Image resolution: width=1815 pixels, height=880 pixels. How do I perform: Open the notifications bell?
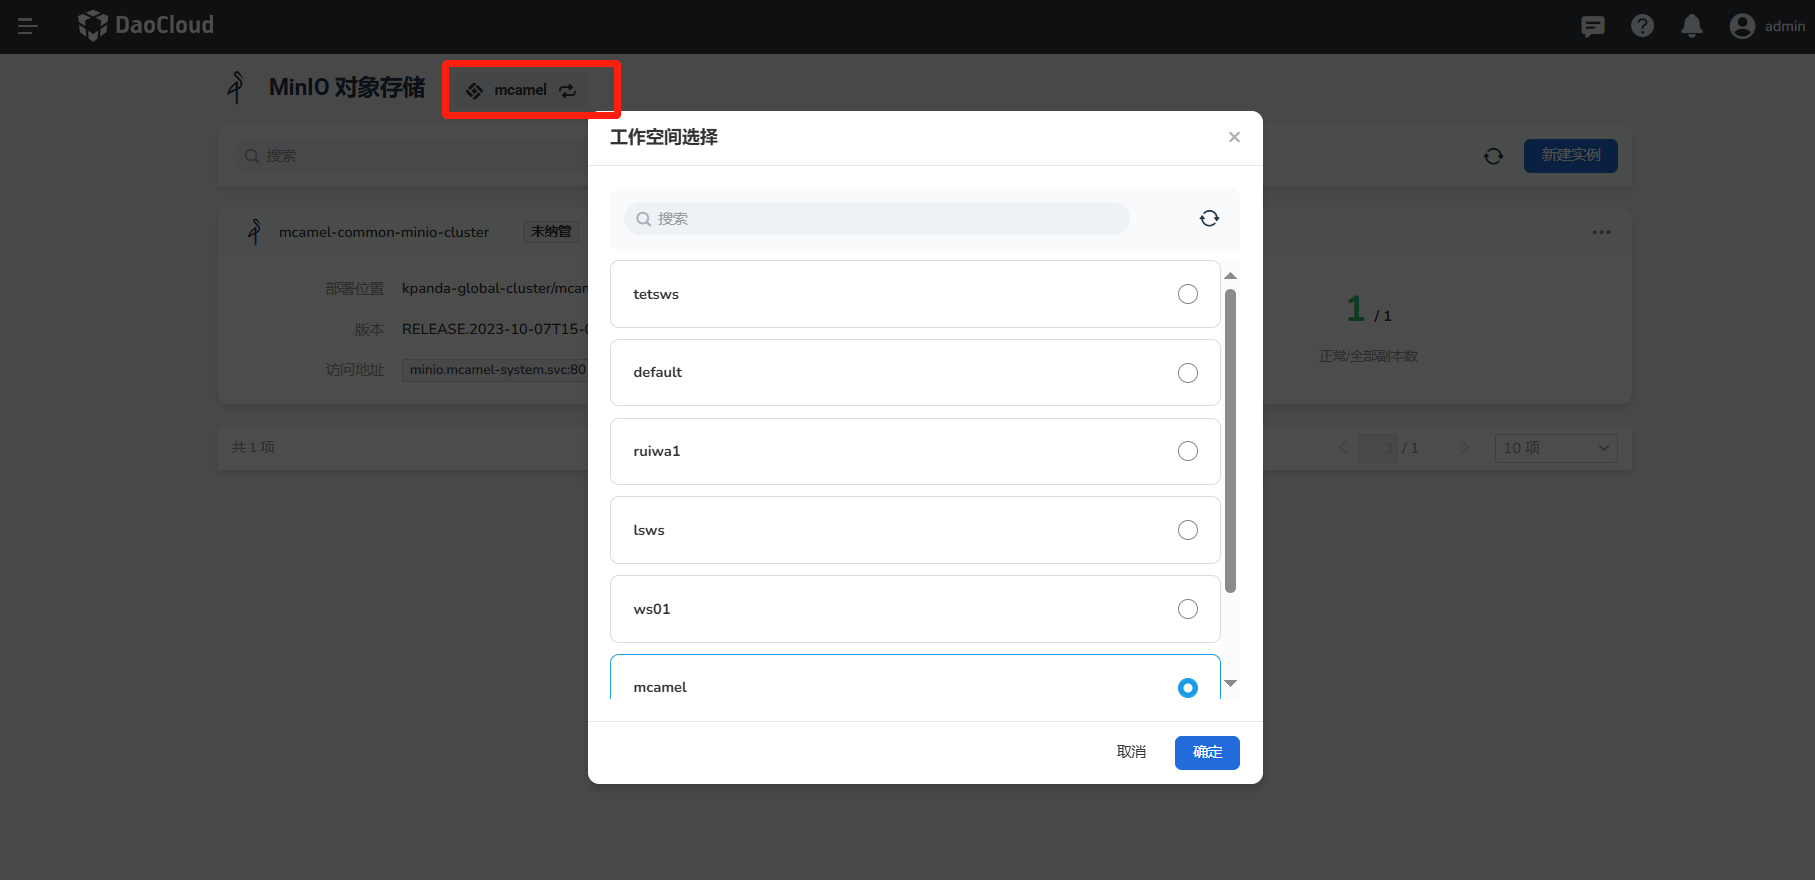tap(1691, 26)
